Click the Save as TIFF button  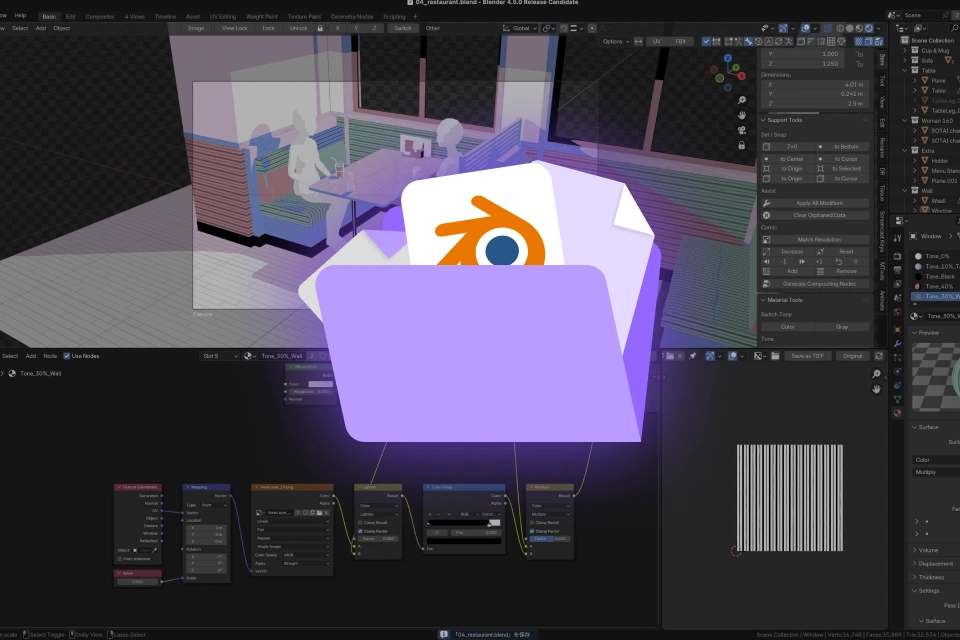[807, 356]
